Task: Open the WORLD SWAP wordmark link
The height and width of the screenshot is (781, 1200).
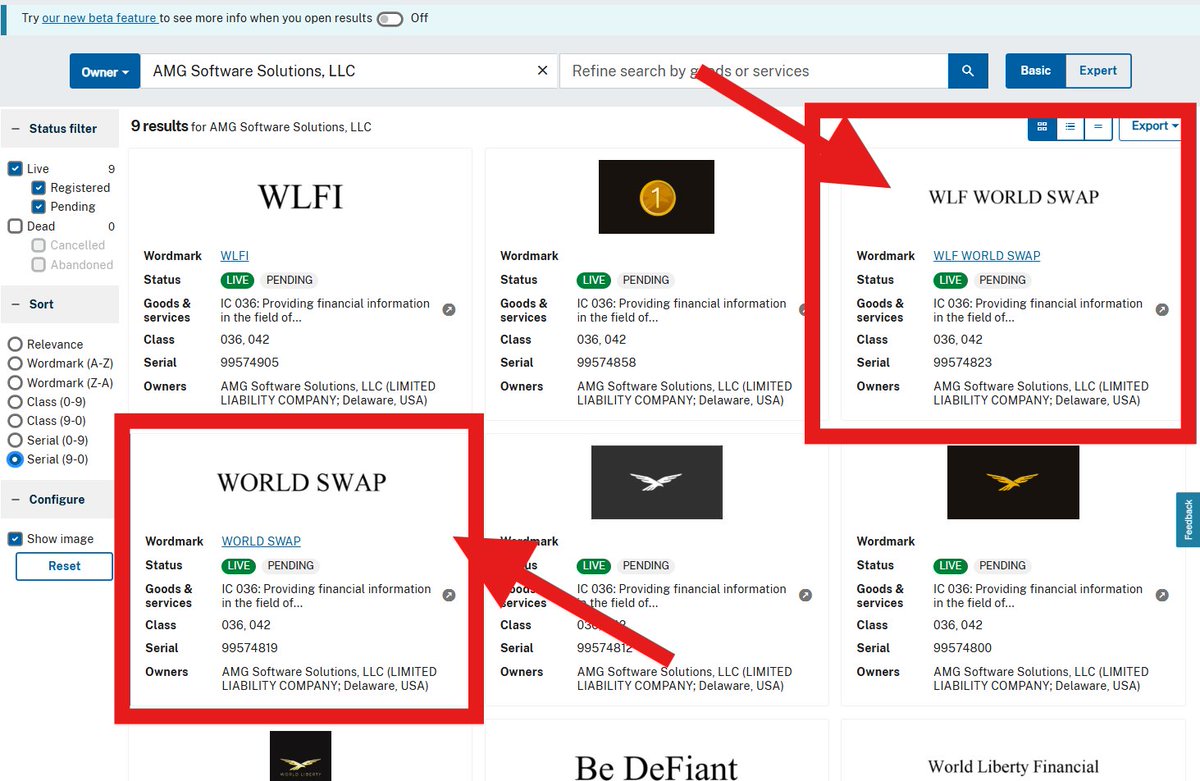Action: tap(261, 542)
